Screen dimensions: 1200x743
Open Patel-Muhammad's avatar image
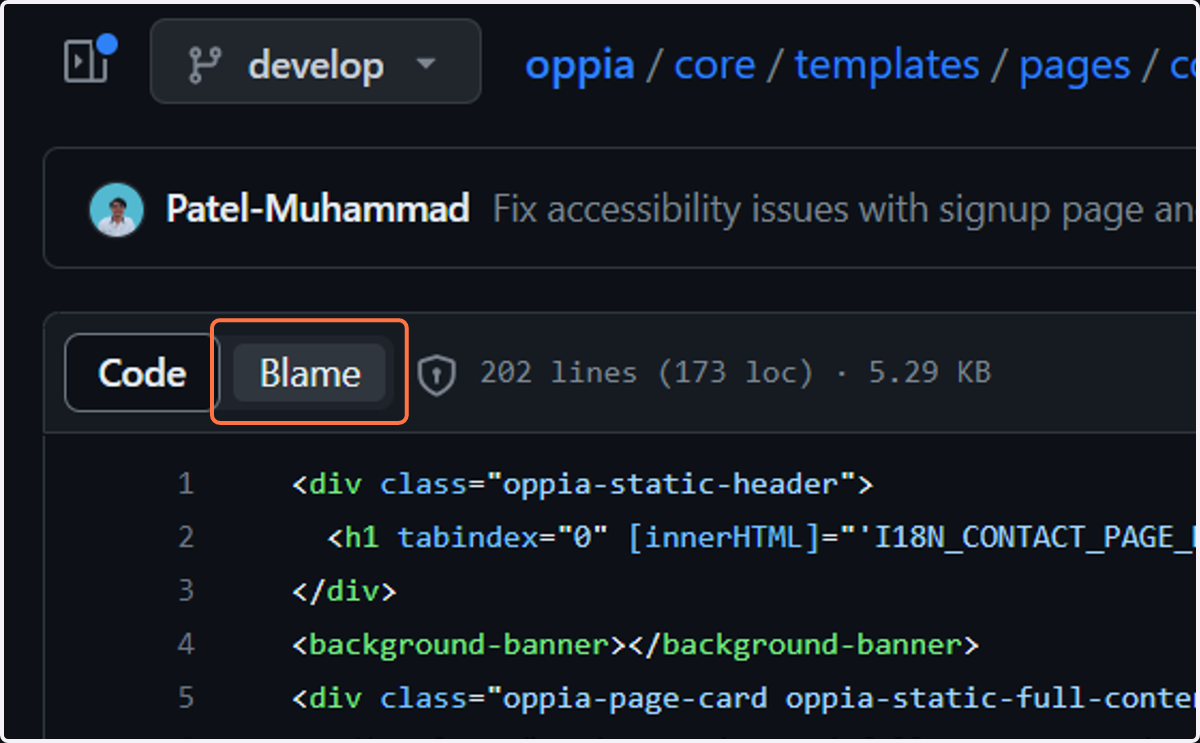[116, 210]
